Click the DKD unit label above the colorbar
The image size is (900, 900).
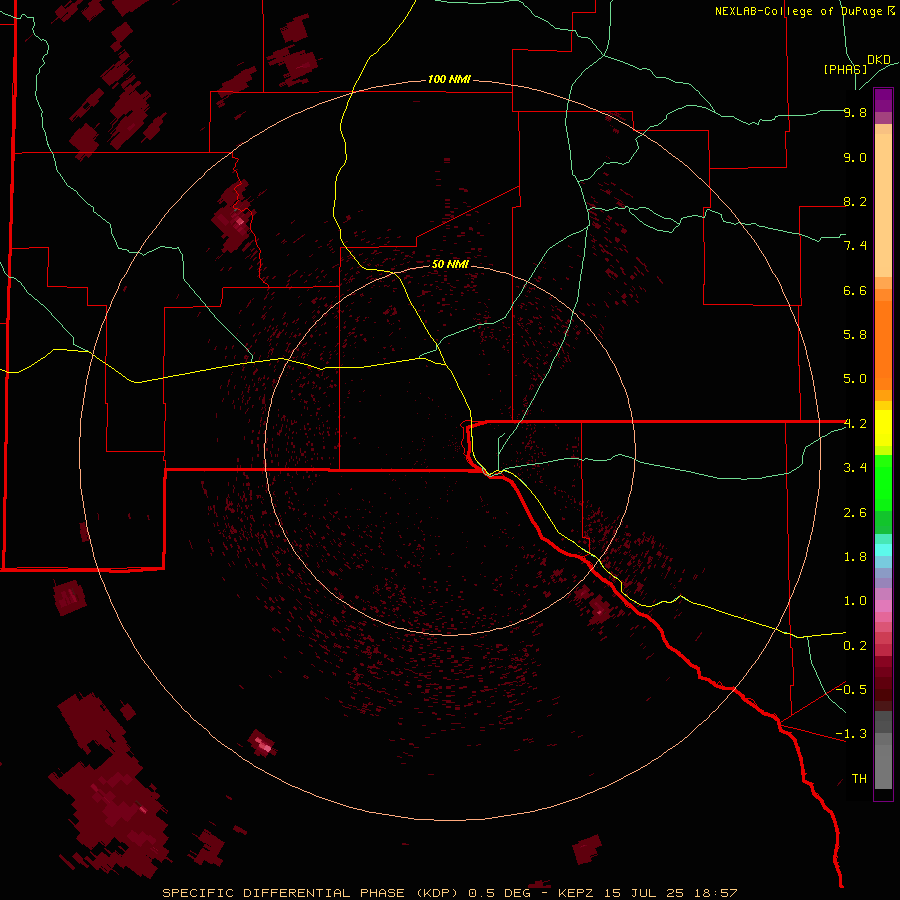[879, 59]
